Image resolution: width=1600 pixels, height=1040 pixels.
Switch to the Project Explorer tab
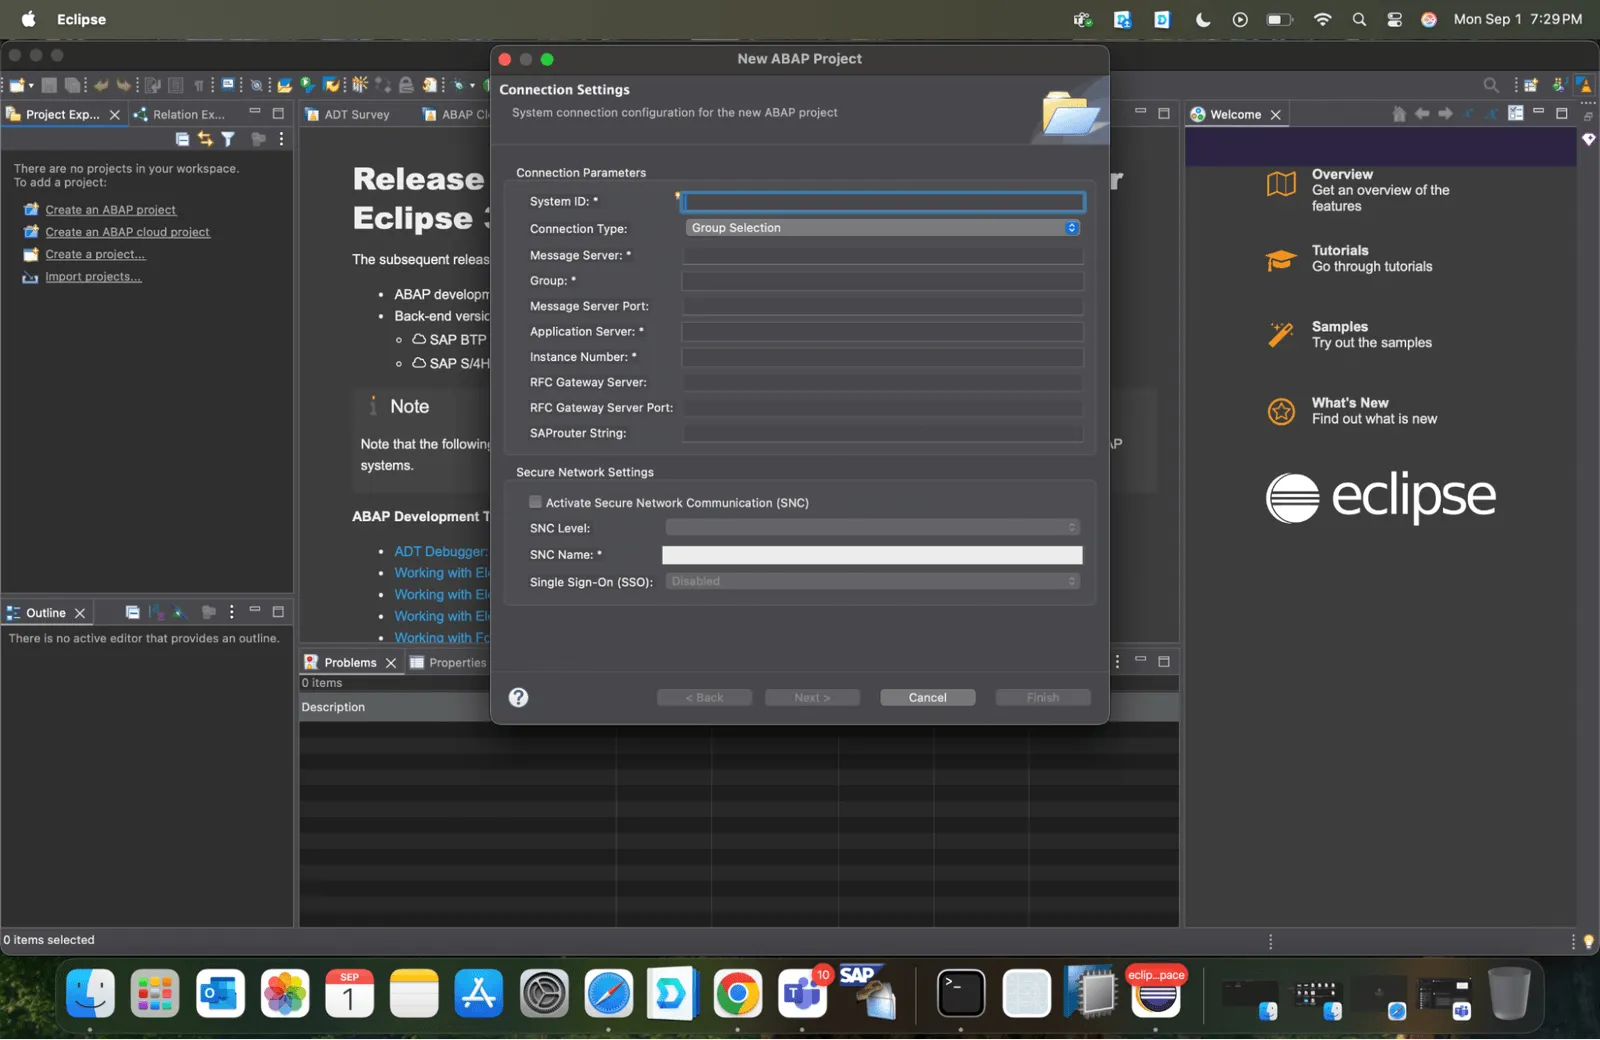(x=63, y=114)
